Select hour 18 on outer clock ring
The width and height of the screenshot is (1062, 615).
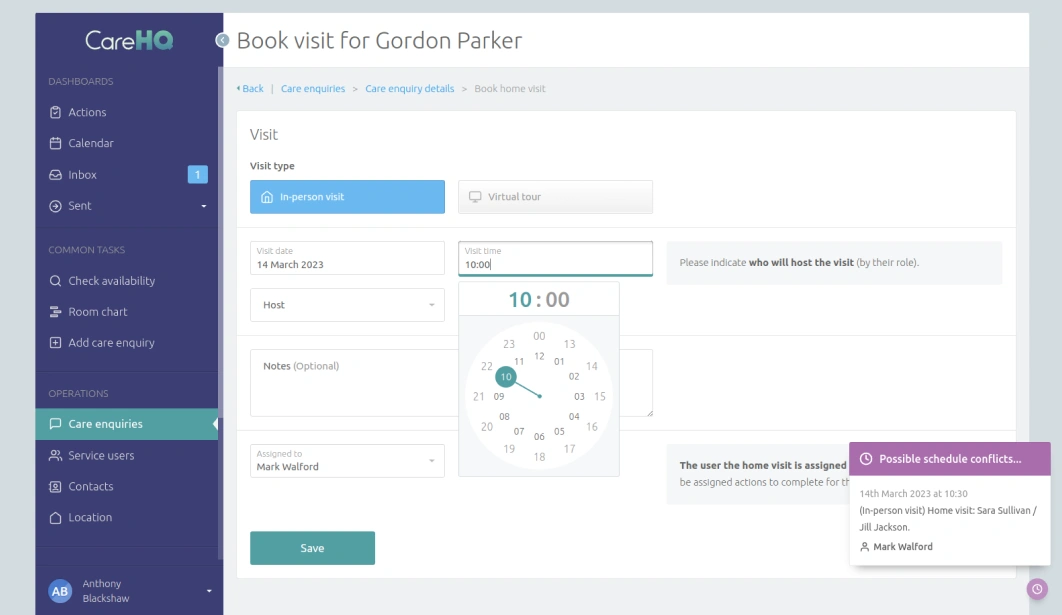click(539, 457)
